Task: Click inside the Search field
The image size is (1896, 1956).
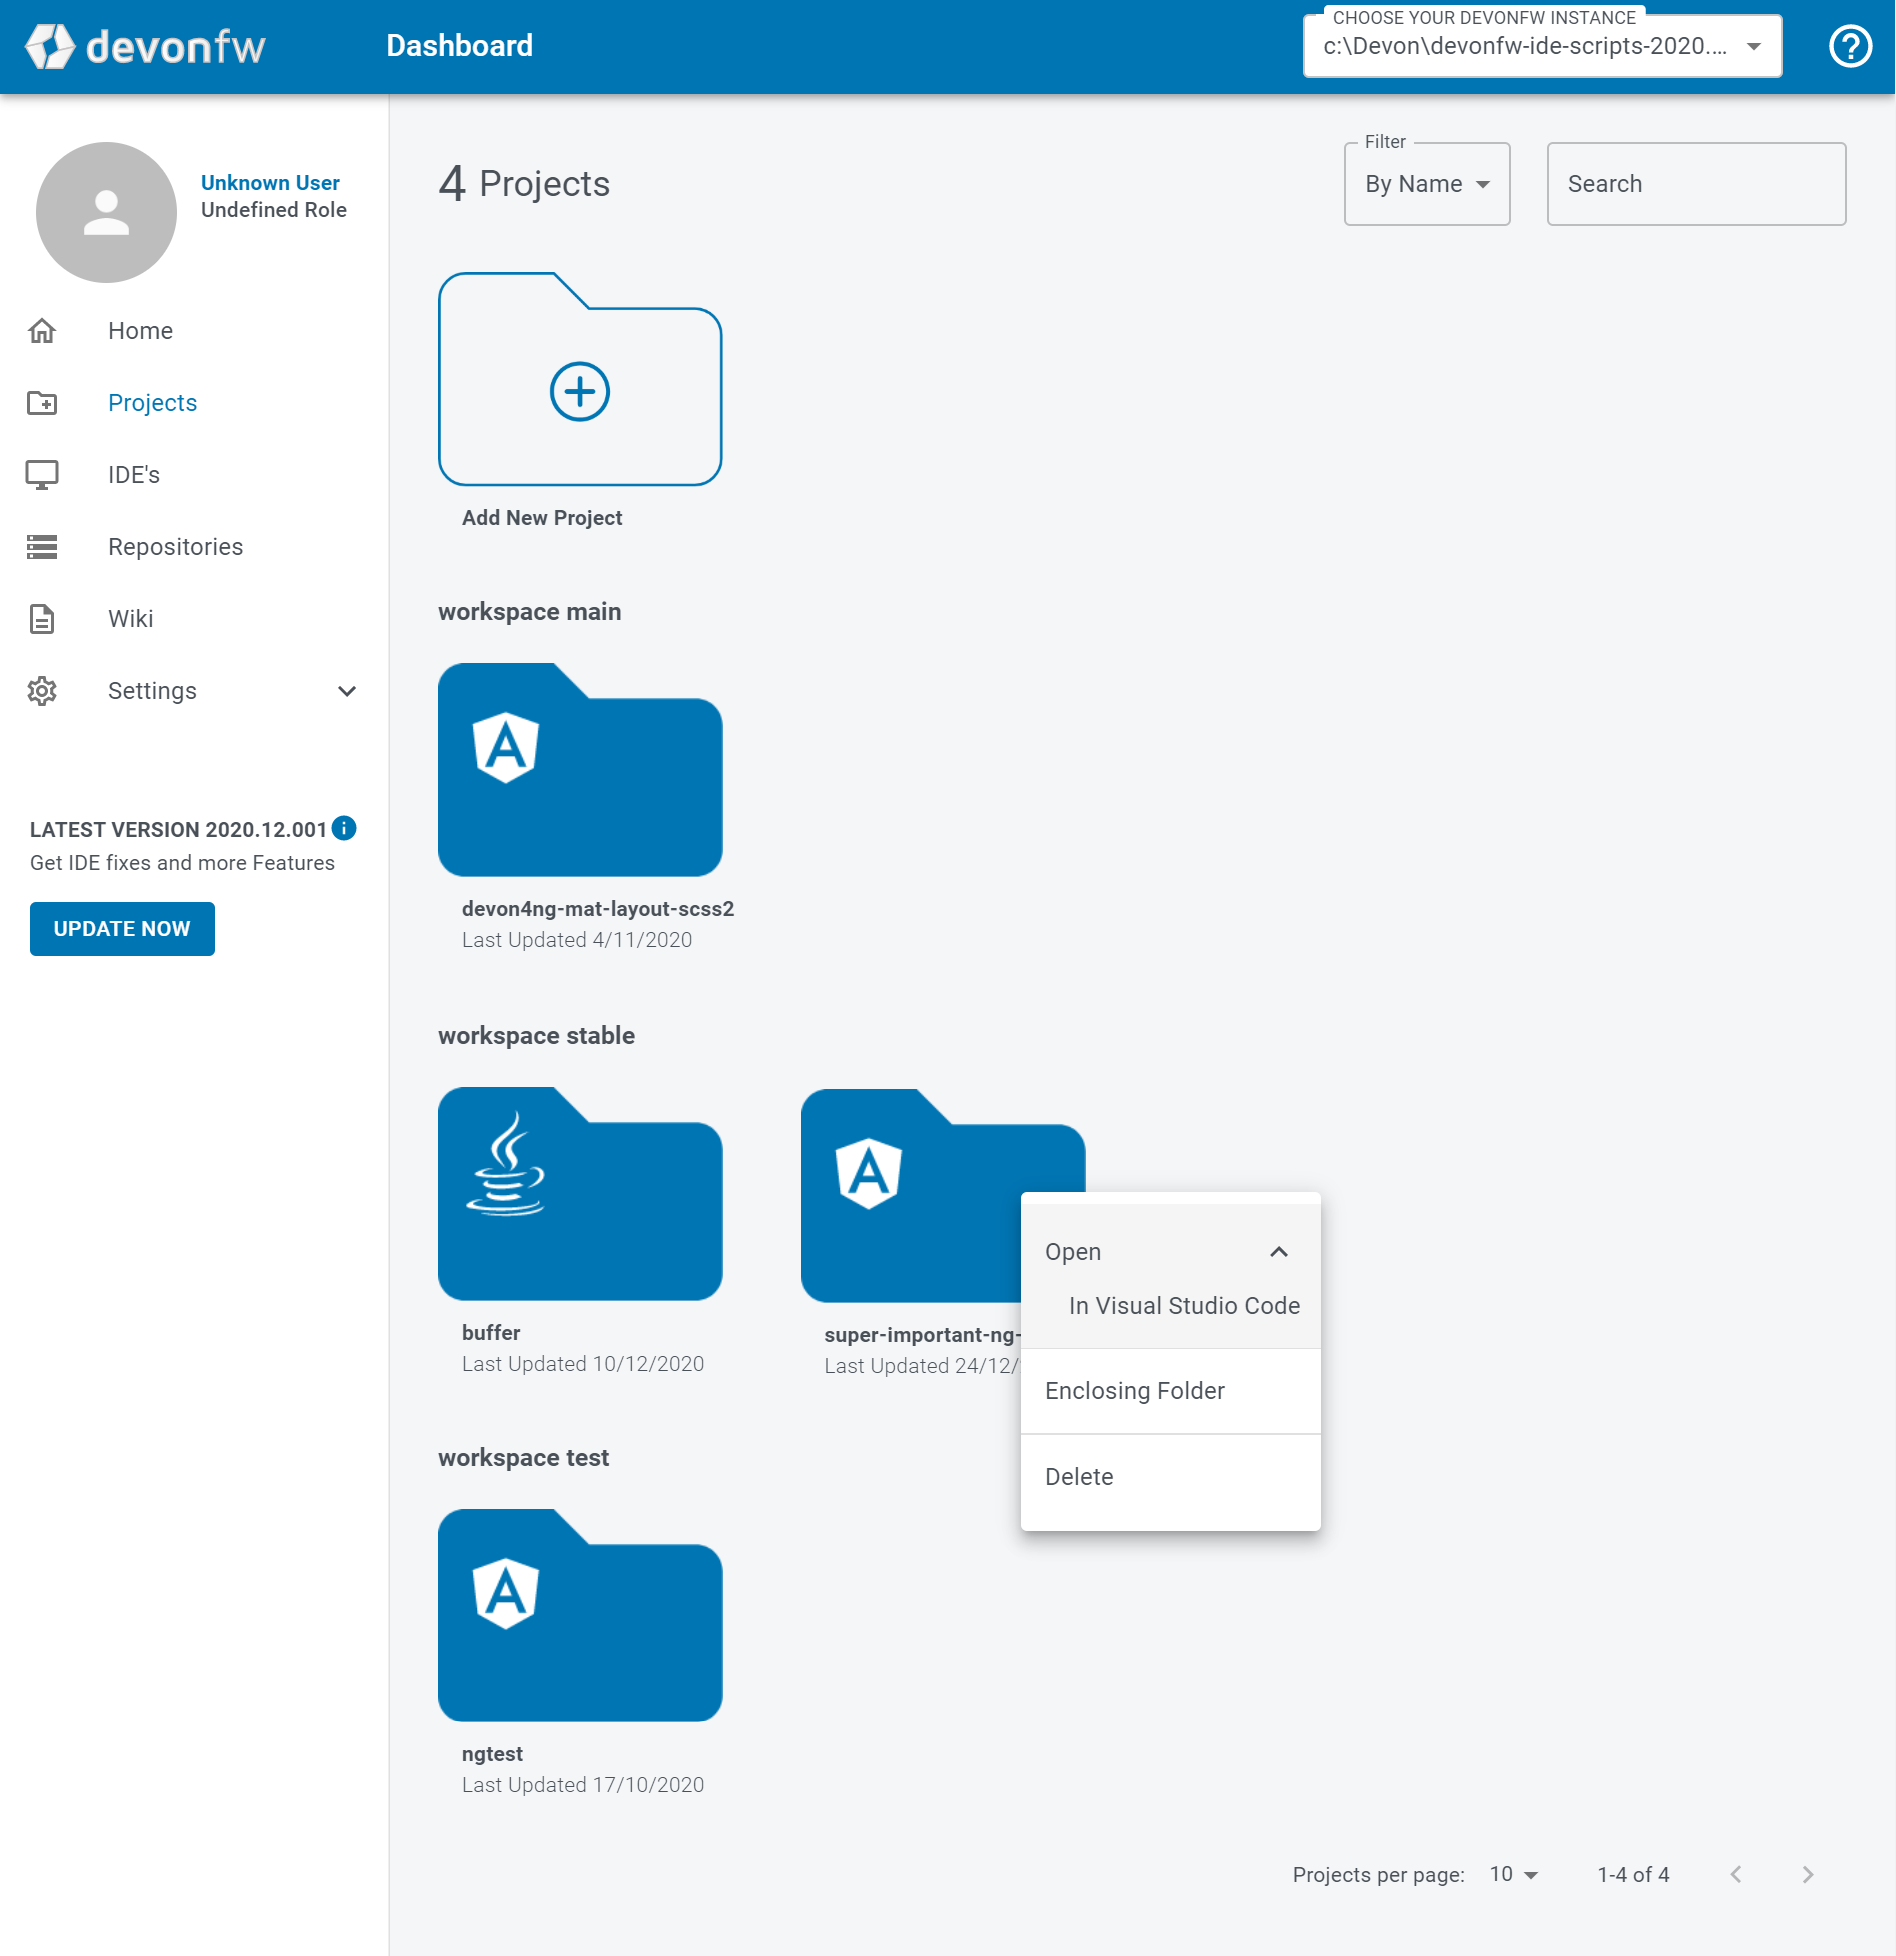Action: coord(1695,184)
